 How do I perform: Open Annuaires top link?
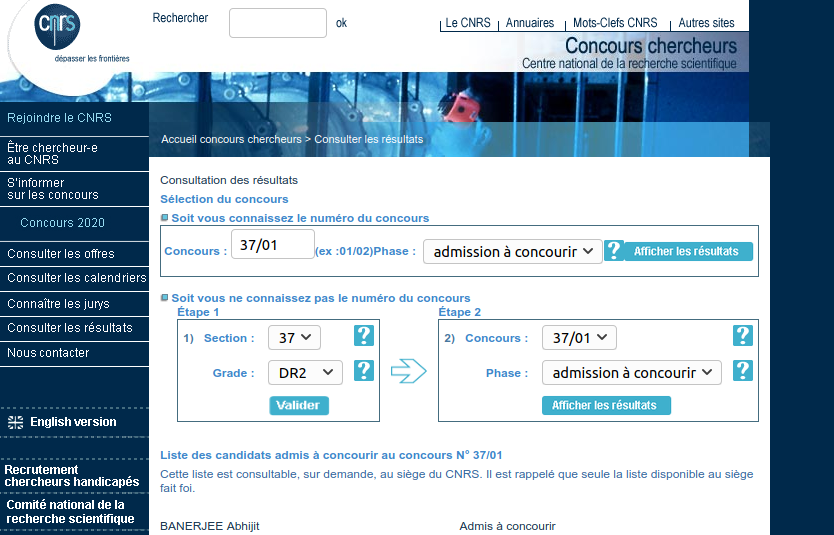[530, 23]
